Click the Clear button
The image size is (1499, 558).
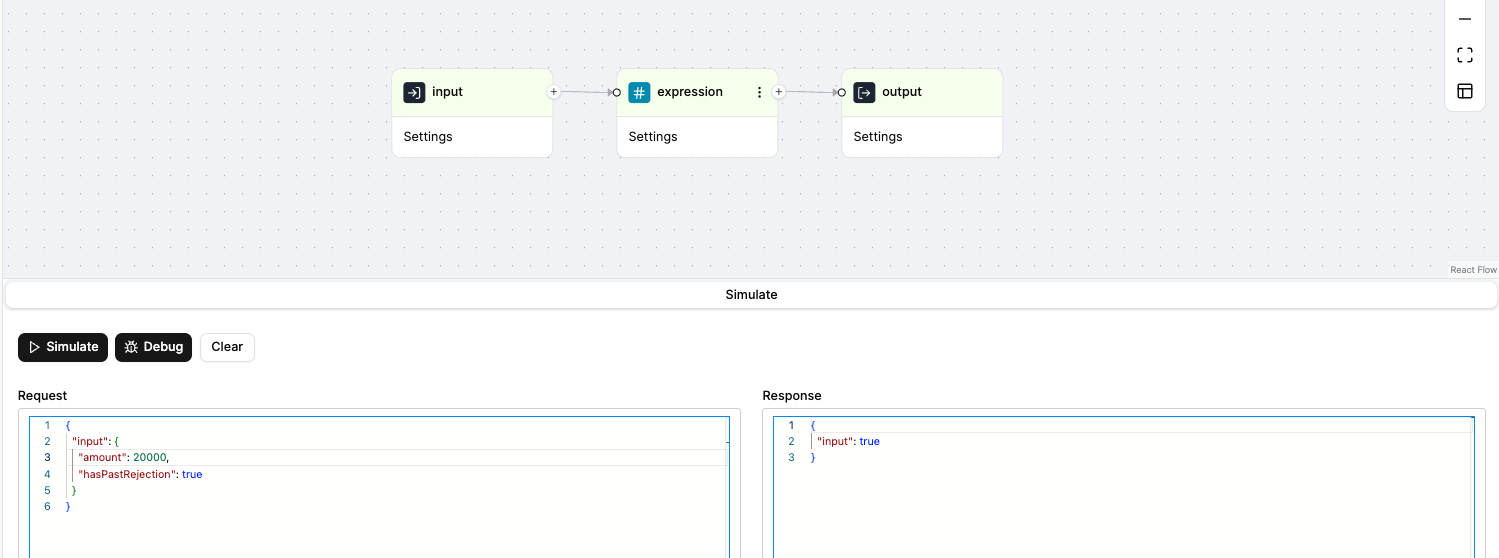click(227, 347)
